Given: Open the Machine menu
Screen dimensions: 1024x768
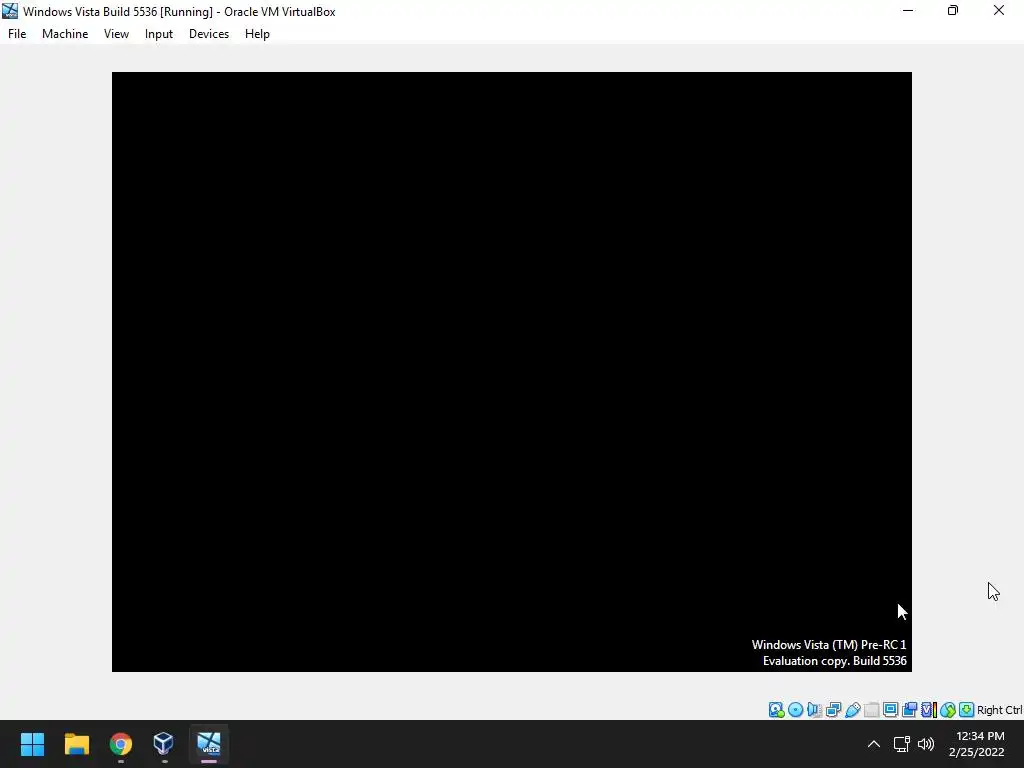Looking at the screenshot, I should (65, 34).
